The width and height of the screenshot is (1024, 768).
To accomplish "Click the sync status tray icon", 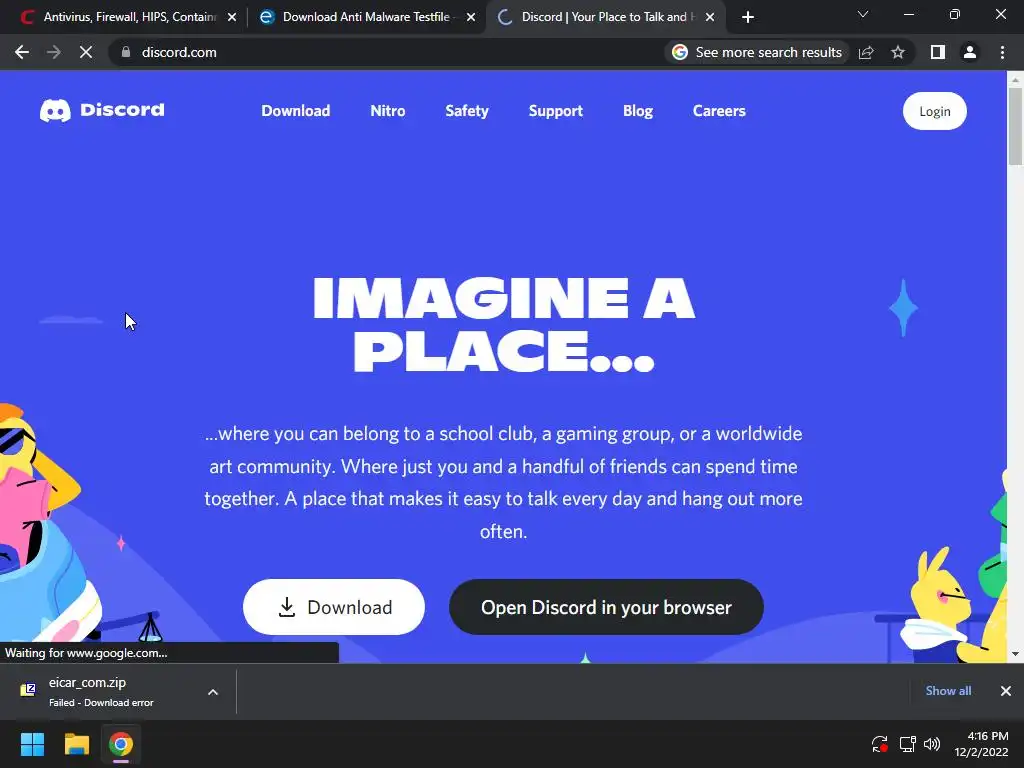I will tap(880, 744).
